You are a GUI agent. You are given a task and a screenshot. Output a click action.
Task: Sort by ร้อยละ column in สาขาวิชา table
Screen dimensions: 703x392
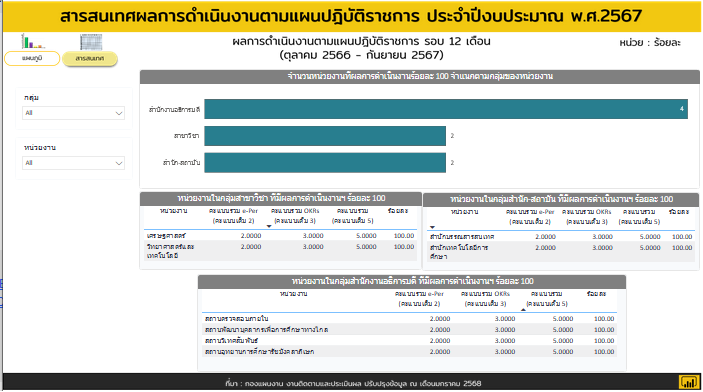point(398,211)
